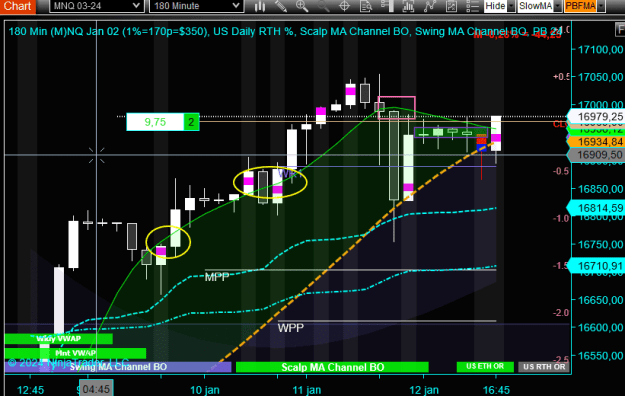Open the 180 Minute interval dropdown
Screen dimensions: 625x396
pyautogui.click(x=196, y=6)
